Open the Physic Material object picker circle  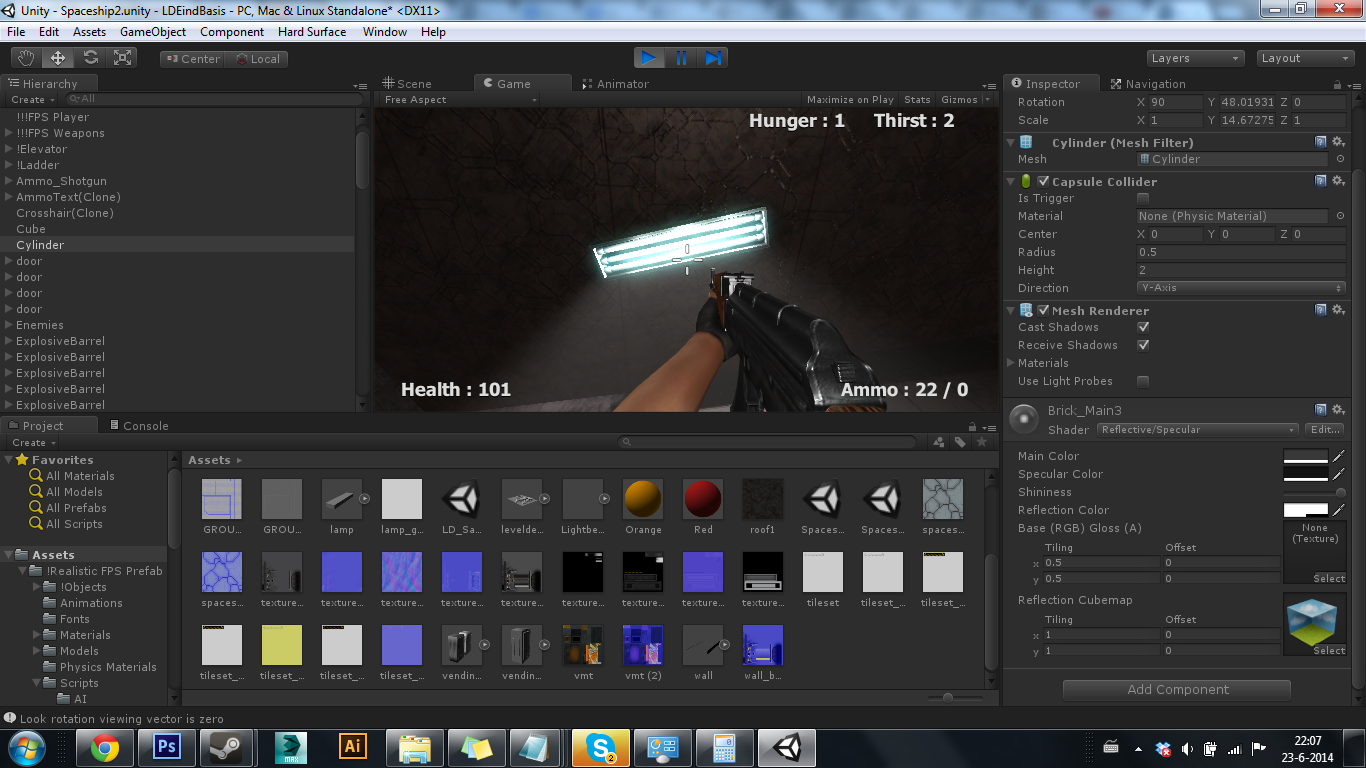tap(1340, 216)
